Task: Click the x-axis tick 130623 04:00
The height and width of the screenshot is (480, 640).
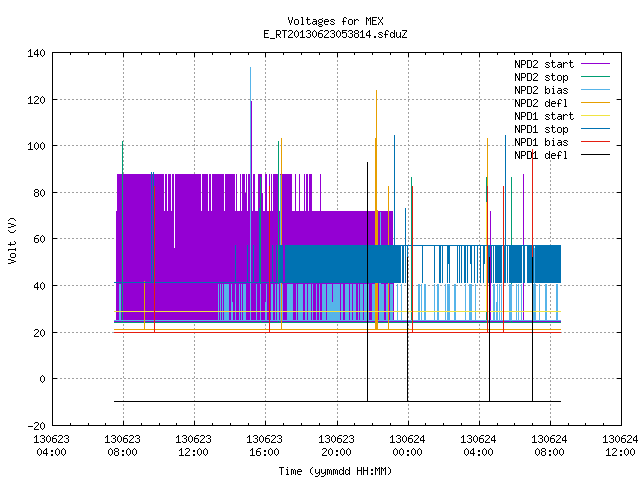Action: click(x=51, y=446)
